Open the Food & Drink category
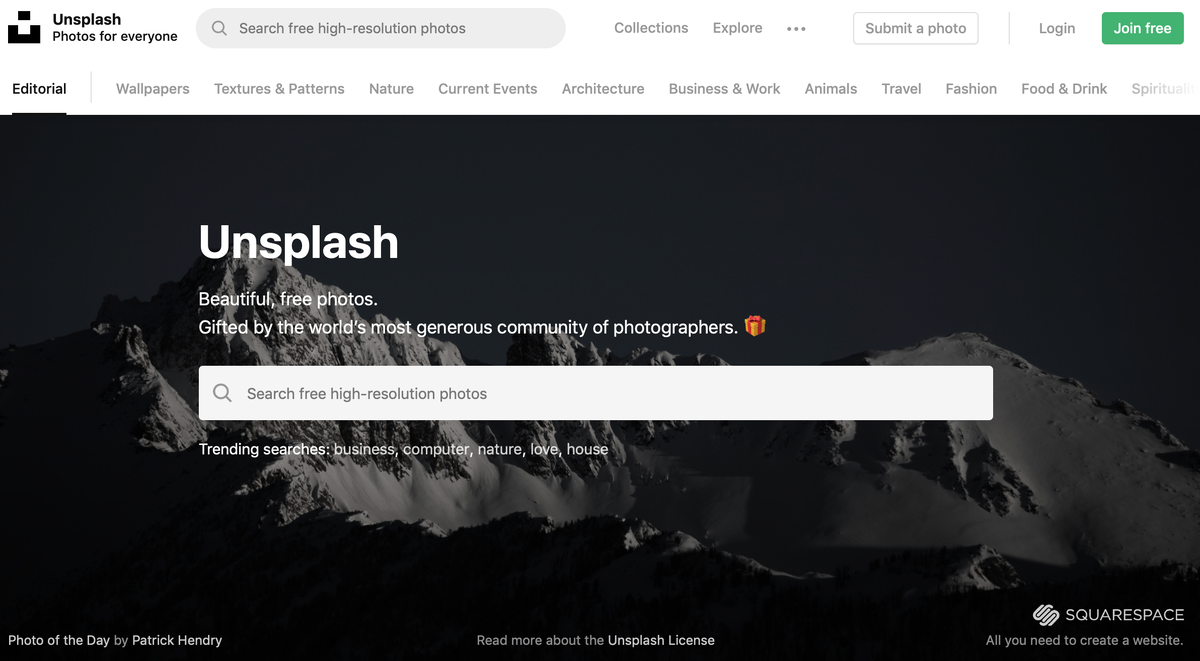1200x661 pixels. tap(1064, 88)
